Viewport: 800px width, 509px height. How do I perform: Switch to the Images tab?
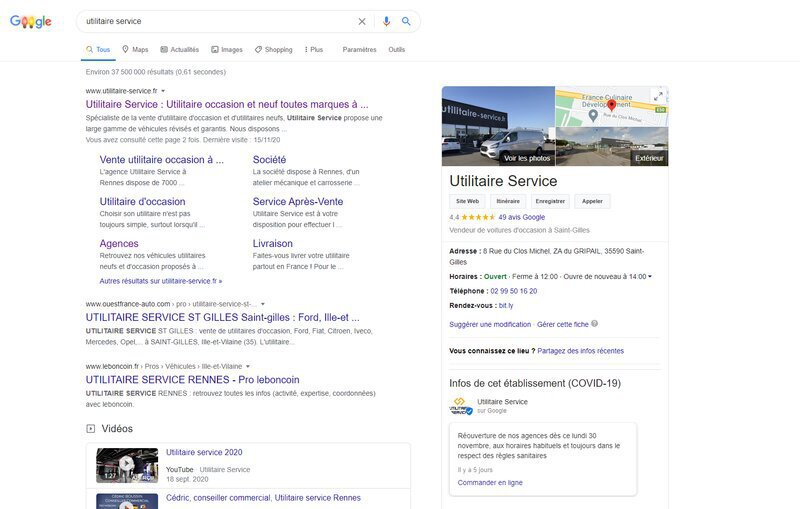tap(227, 49)
